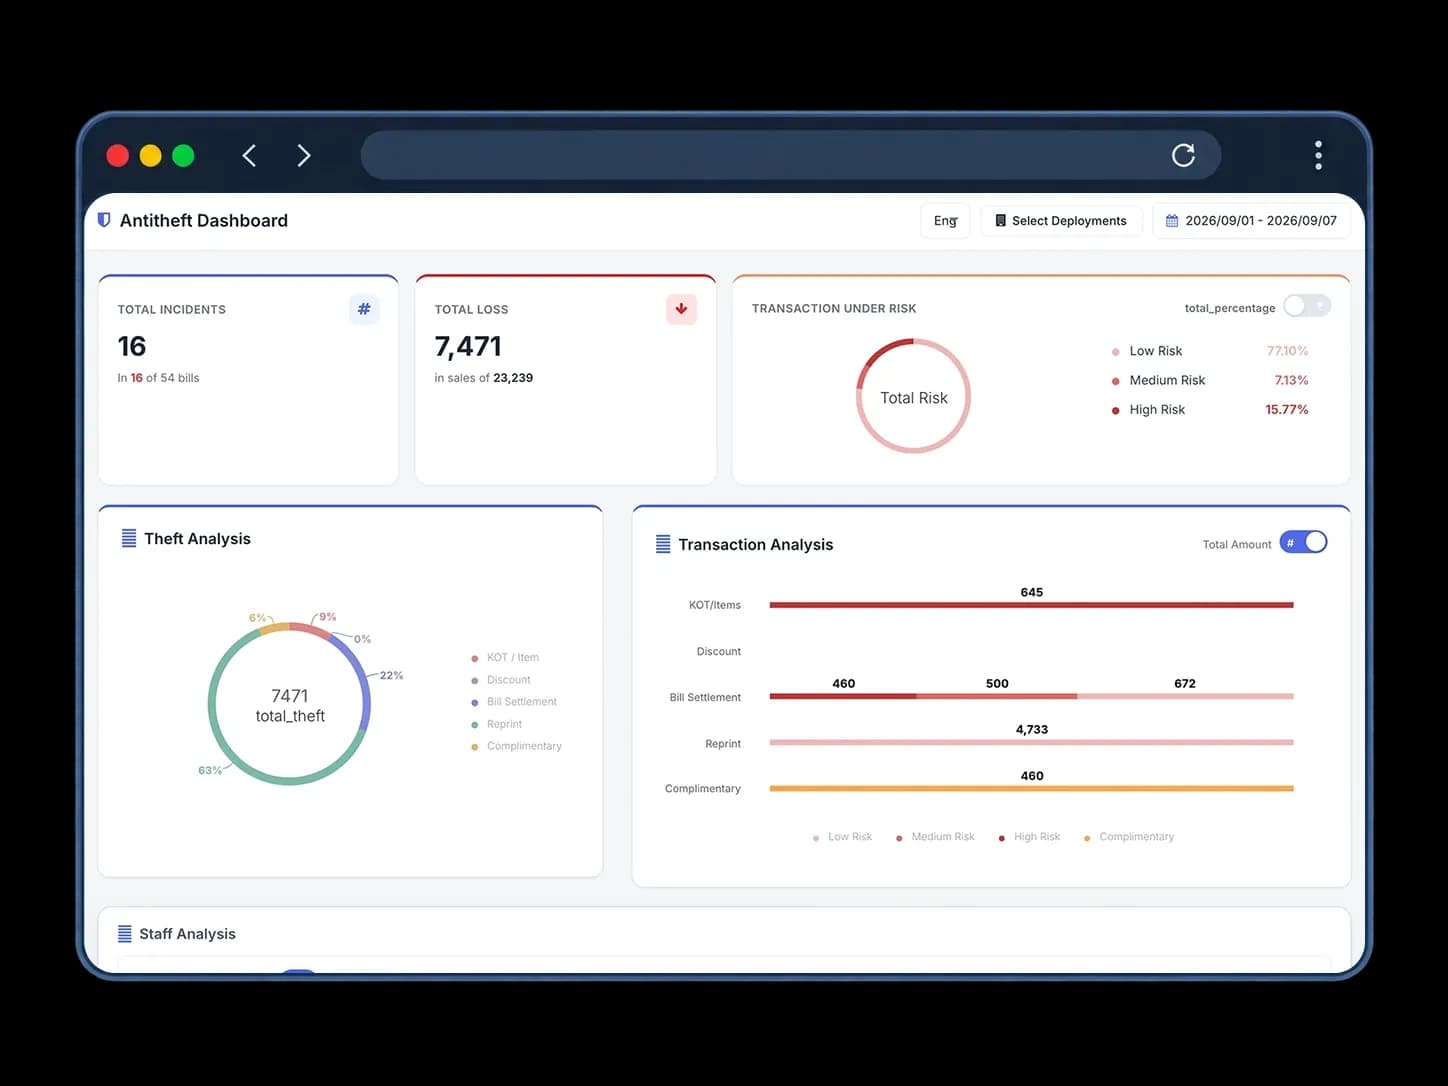This screenshot has height=1086, width=1448.
Task: Toggle the total_percentage switch
Action: (1306, 306)
